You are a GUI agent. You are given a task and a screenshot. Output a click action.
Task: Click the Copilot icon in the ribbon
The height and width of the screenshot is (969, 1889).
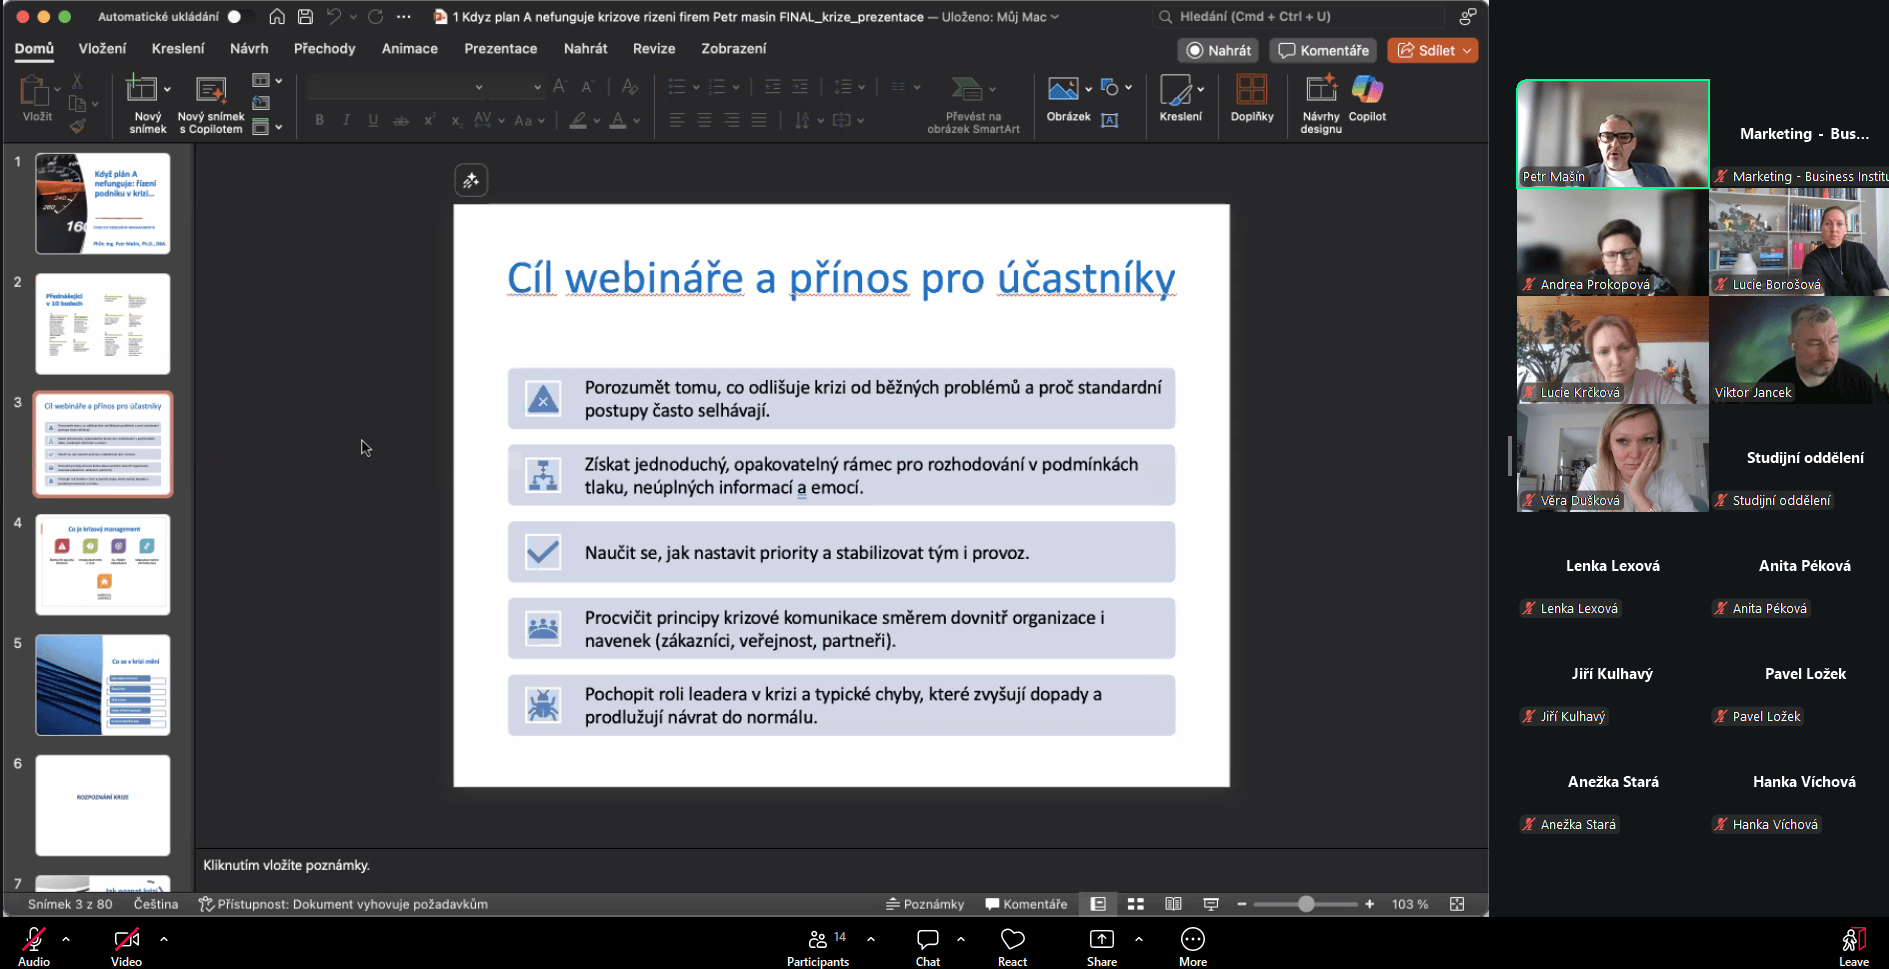click(x=1366, y=91)
